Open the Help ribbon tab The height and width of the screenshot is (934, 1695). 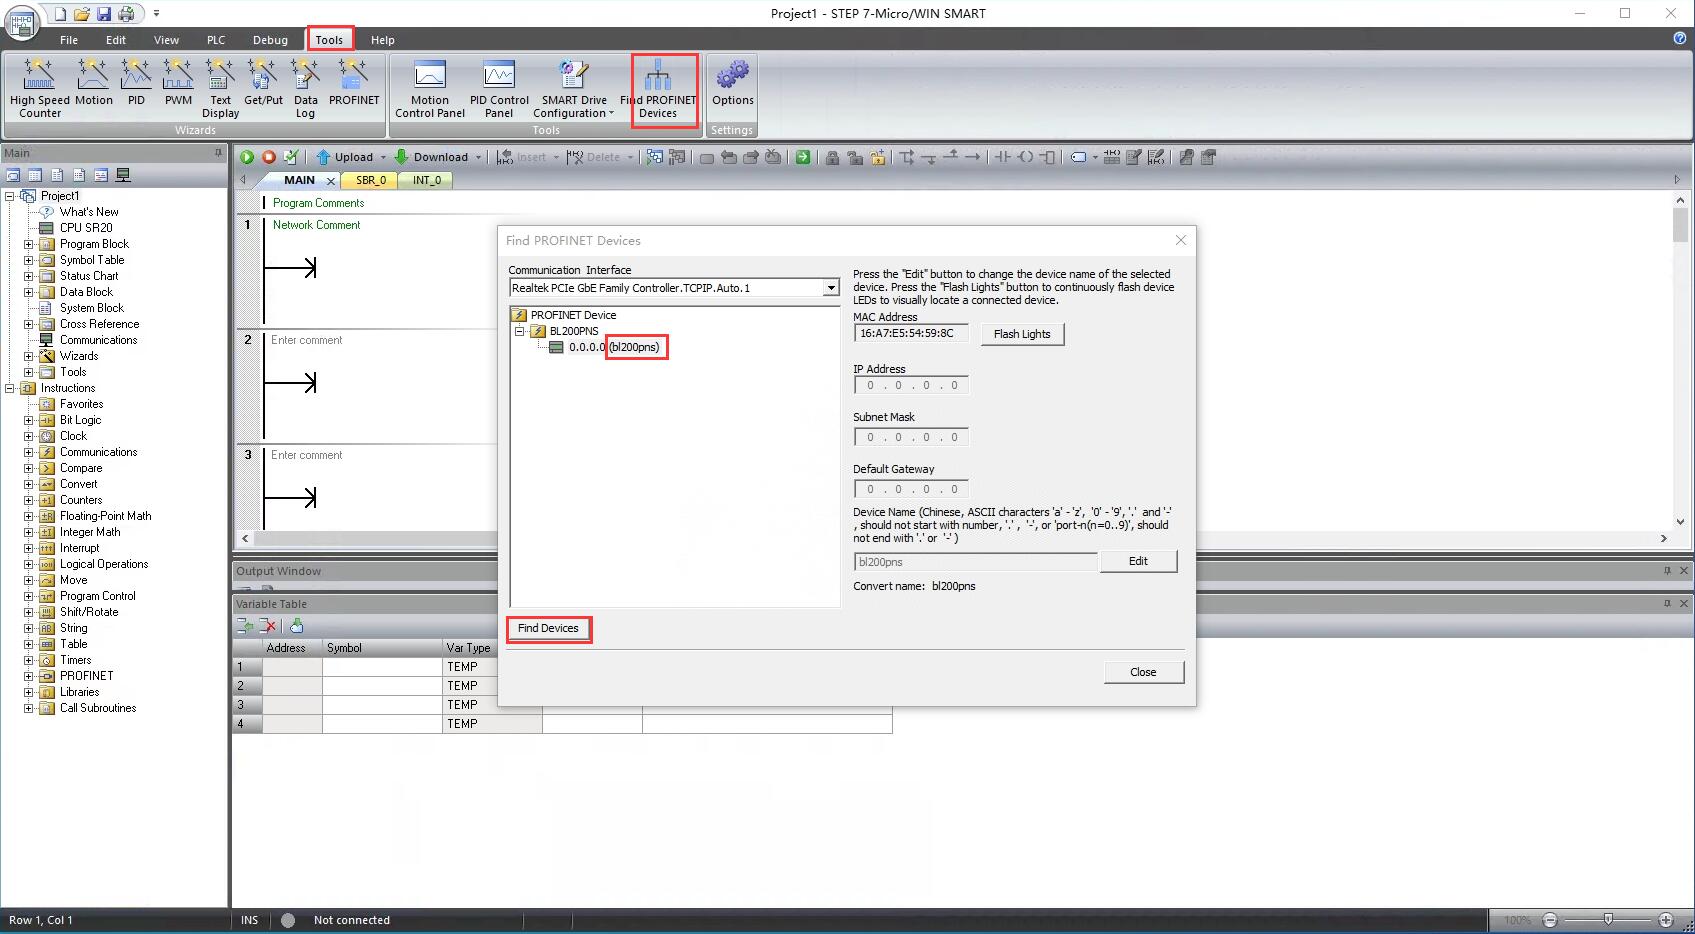pos(383,40)
